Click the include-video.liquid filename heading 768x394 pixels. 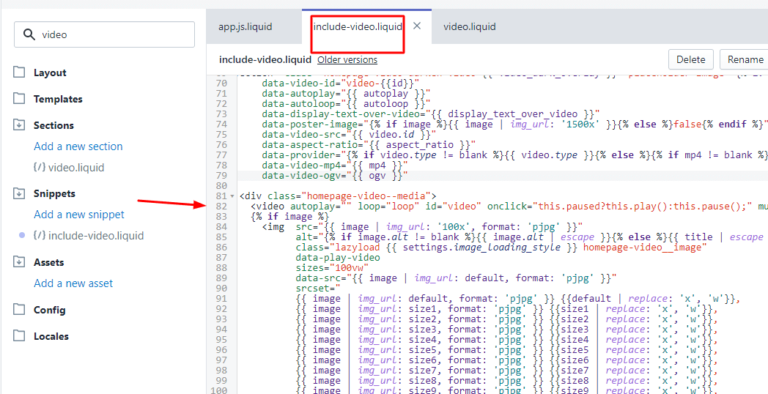pyautogui.click(x=265, y=60)
